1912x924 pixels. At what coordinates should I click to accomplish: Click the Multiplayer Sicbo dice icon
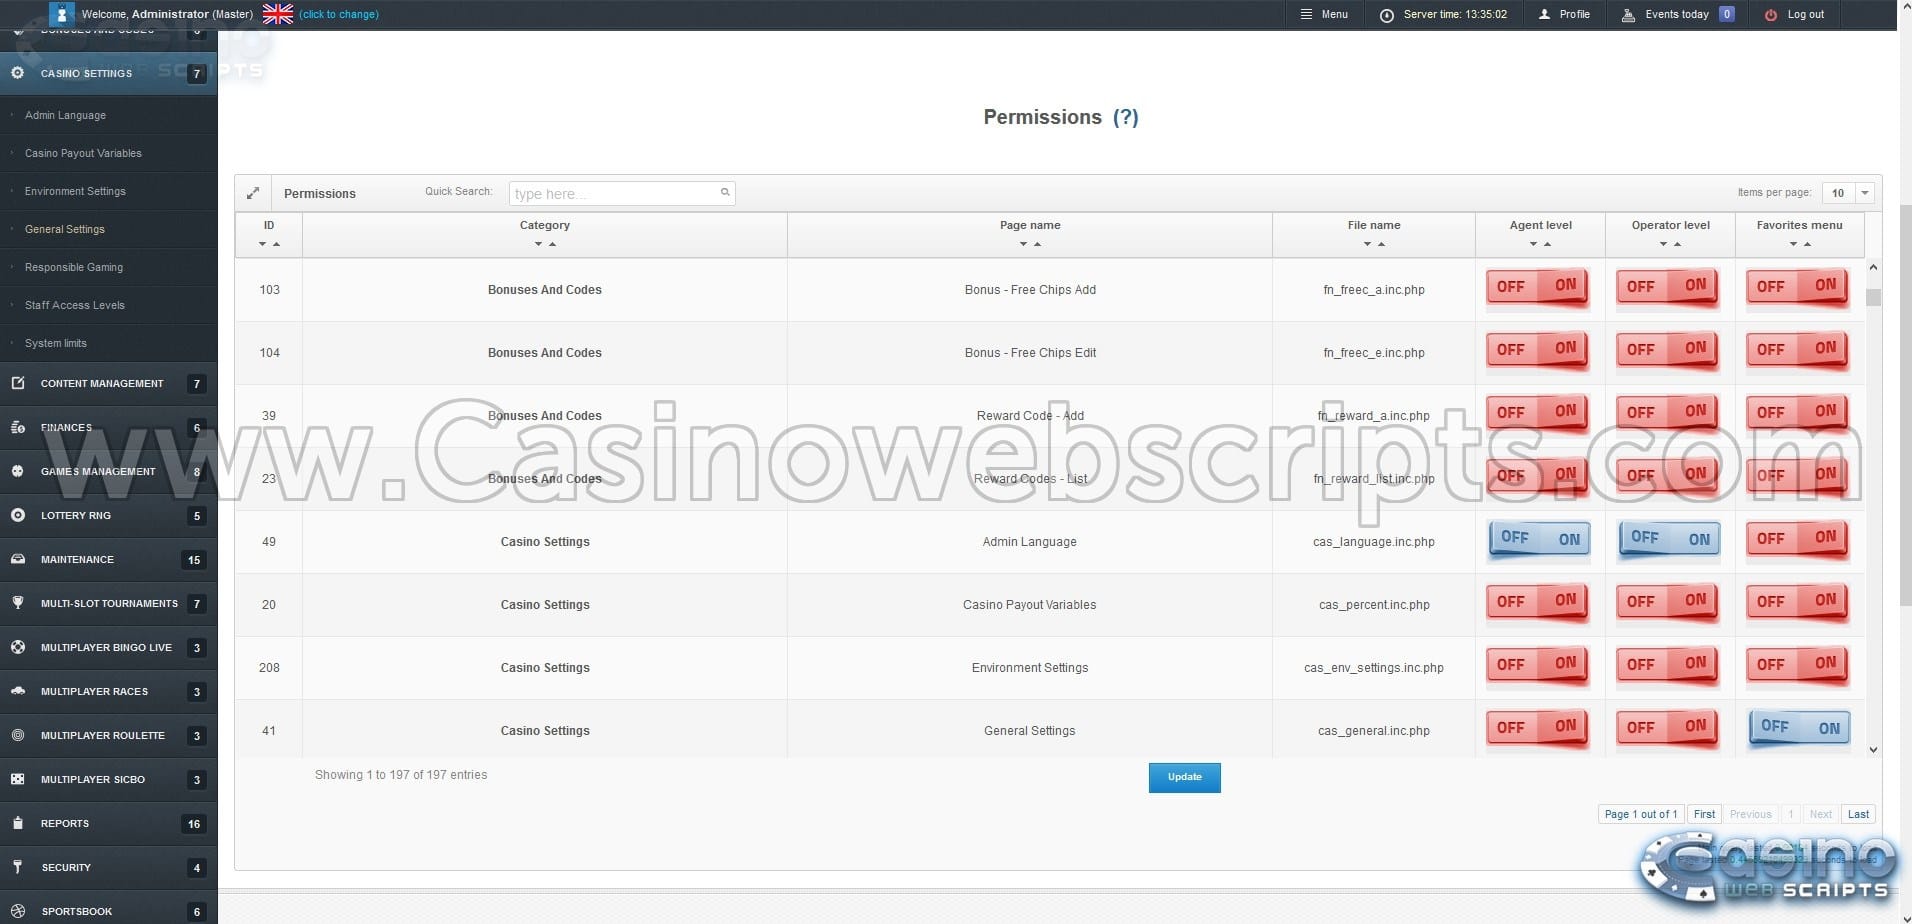[x=17, y=779]
